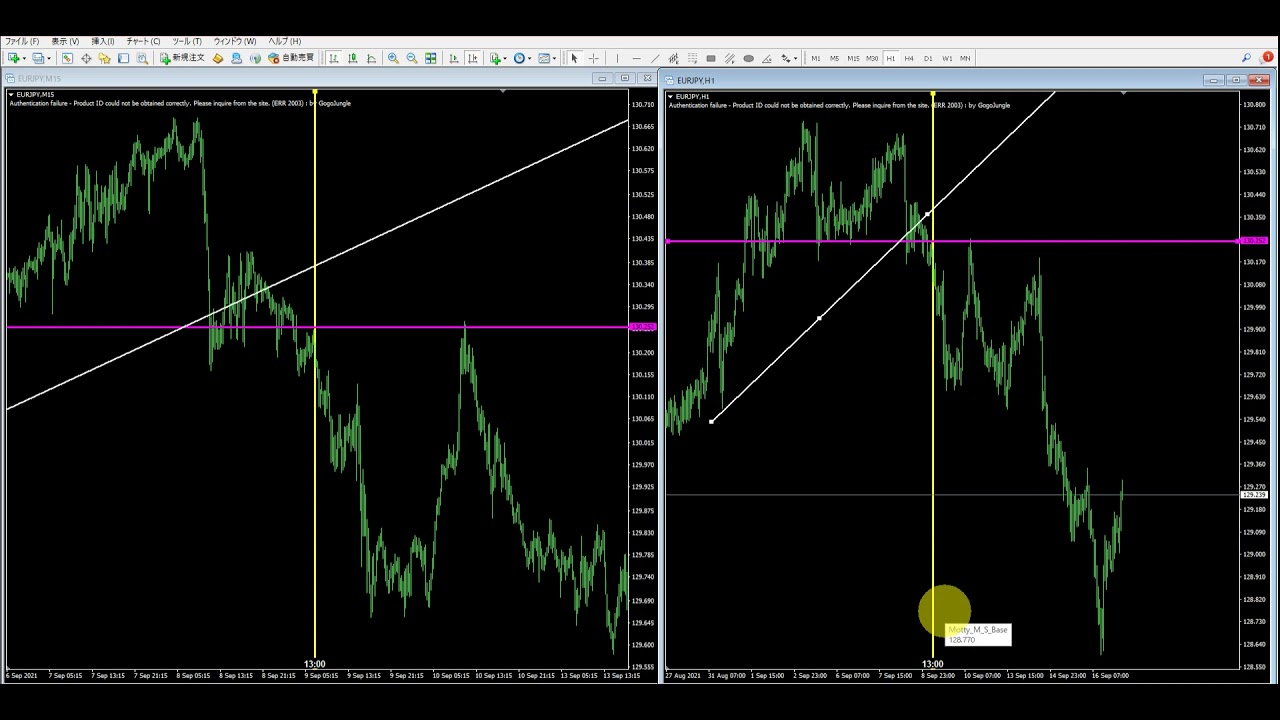Toggle chart shift from right edge
1280x720 pixels.
tap(473, 58)
